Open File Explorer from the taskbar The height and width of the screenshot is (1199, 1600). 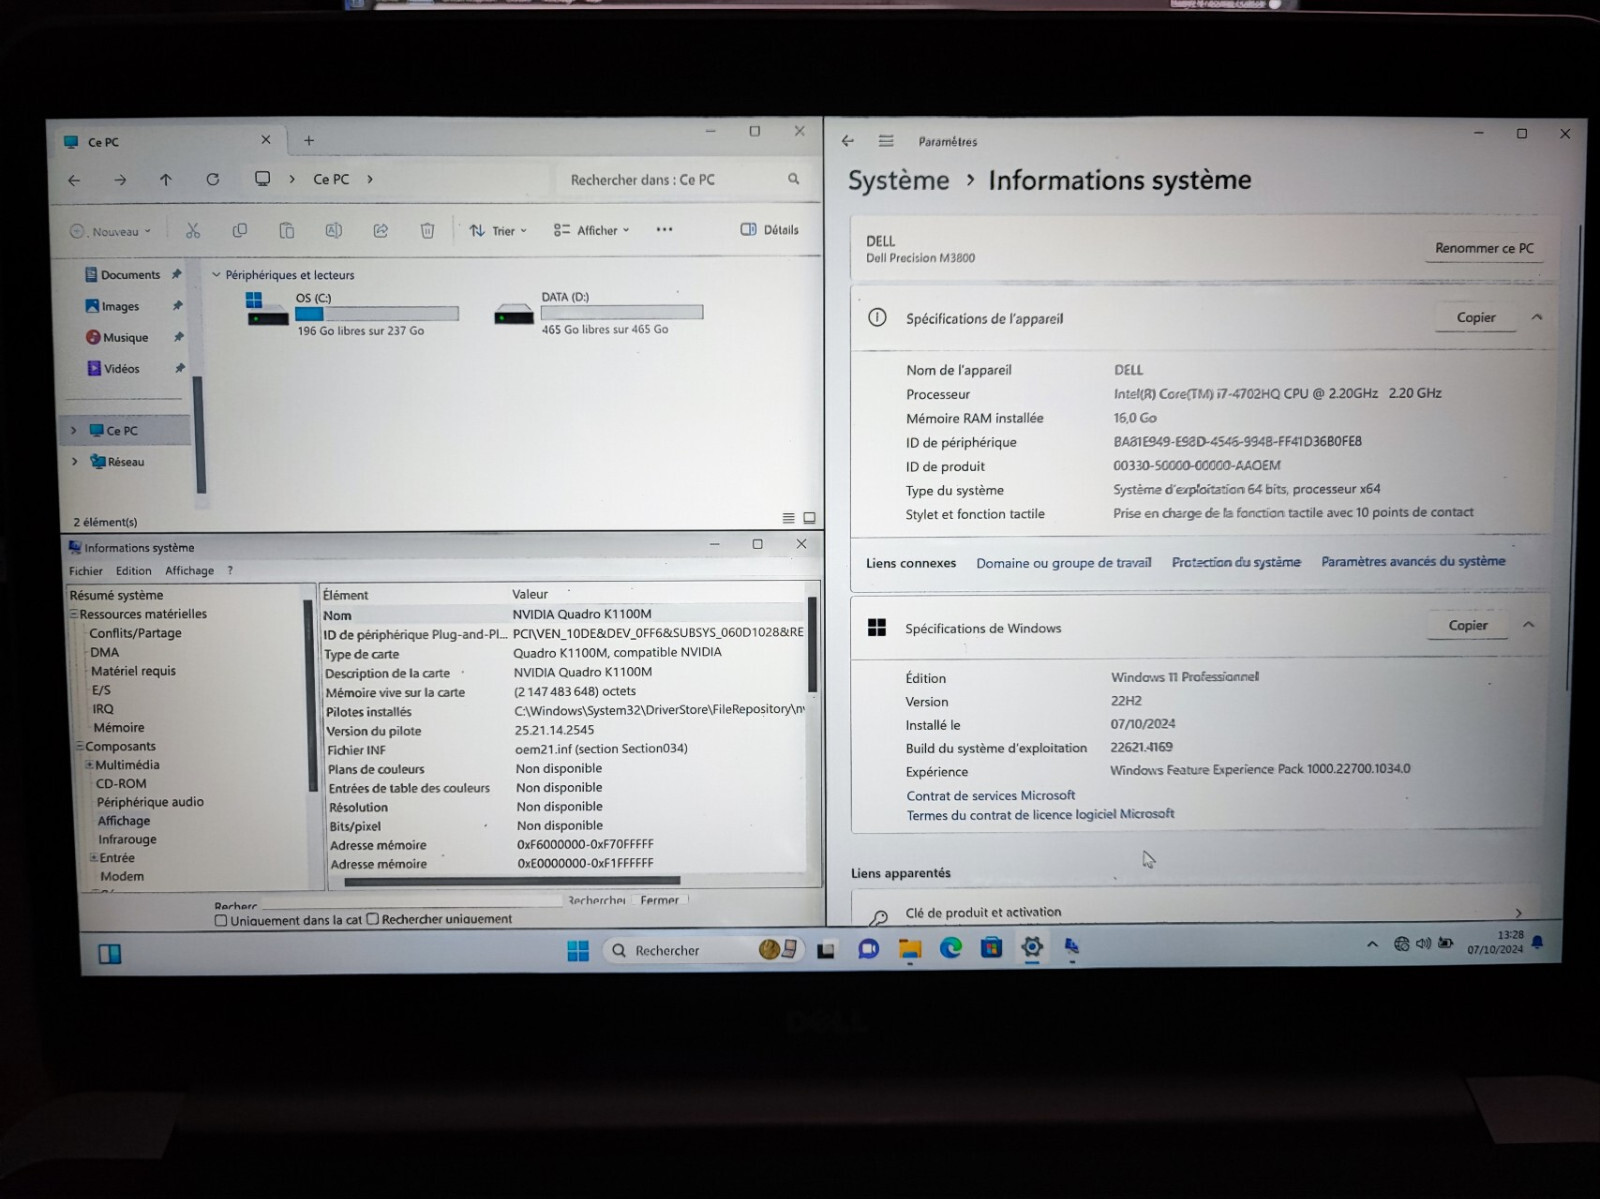pos(909,949)
